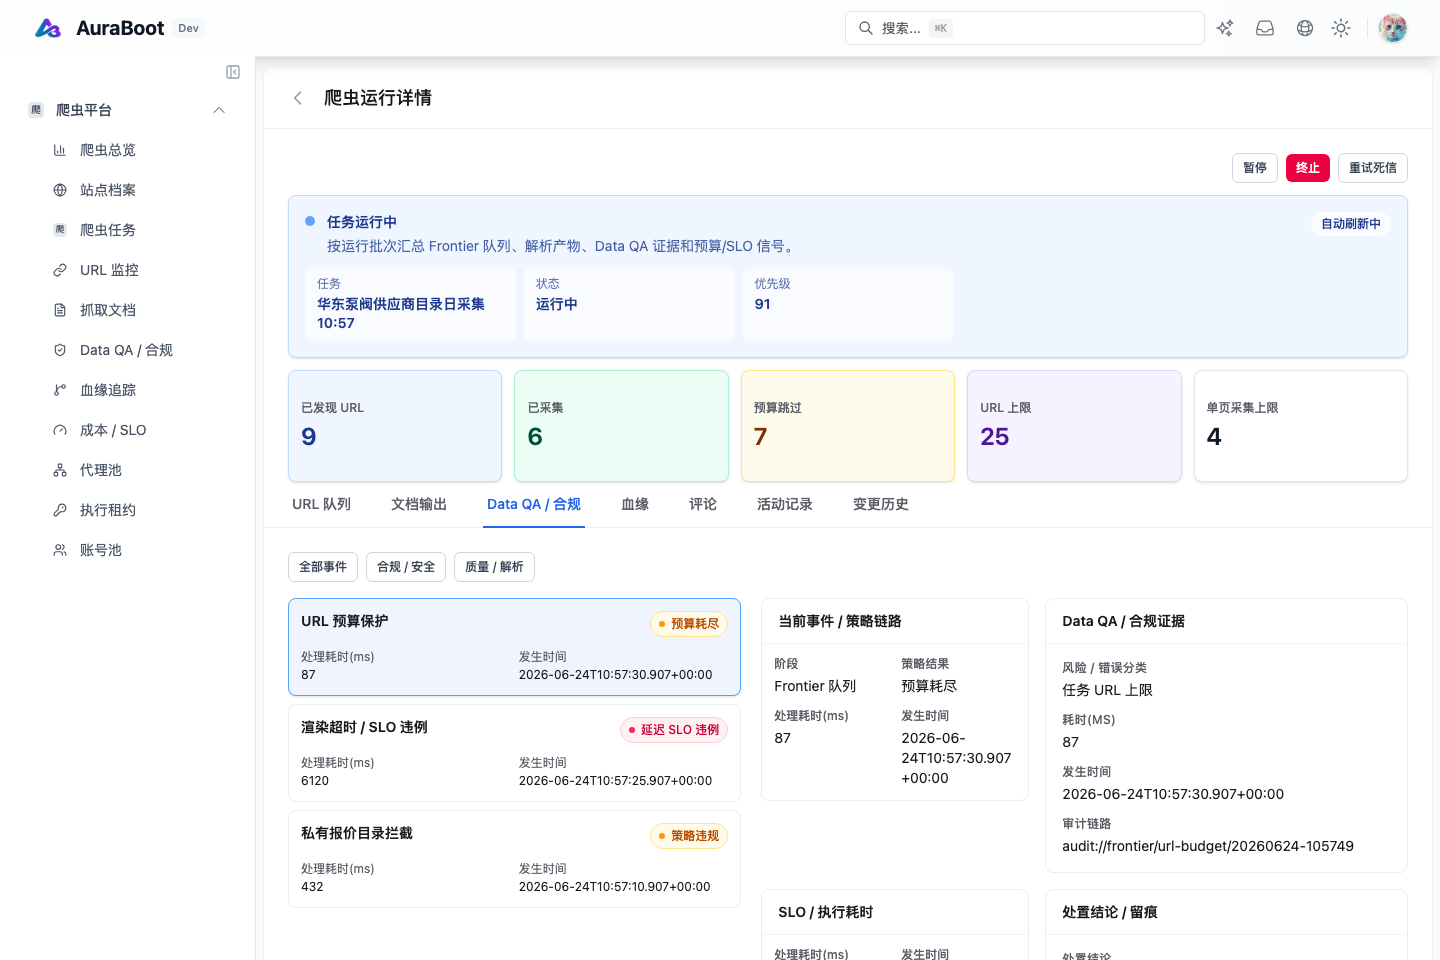Viewport: 1440px width, 960px height.
Task: Click the Dev environment badge
Action: (x=189, y=28)
